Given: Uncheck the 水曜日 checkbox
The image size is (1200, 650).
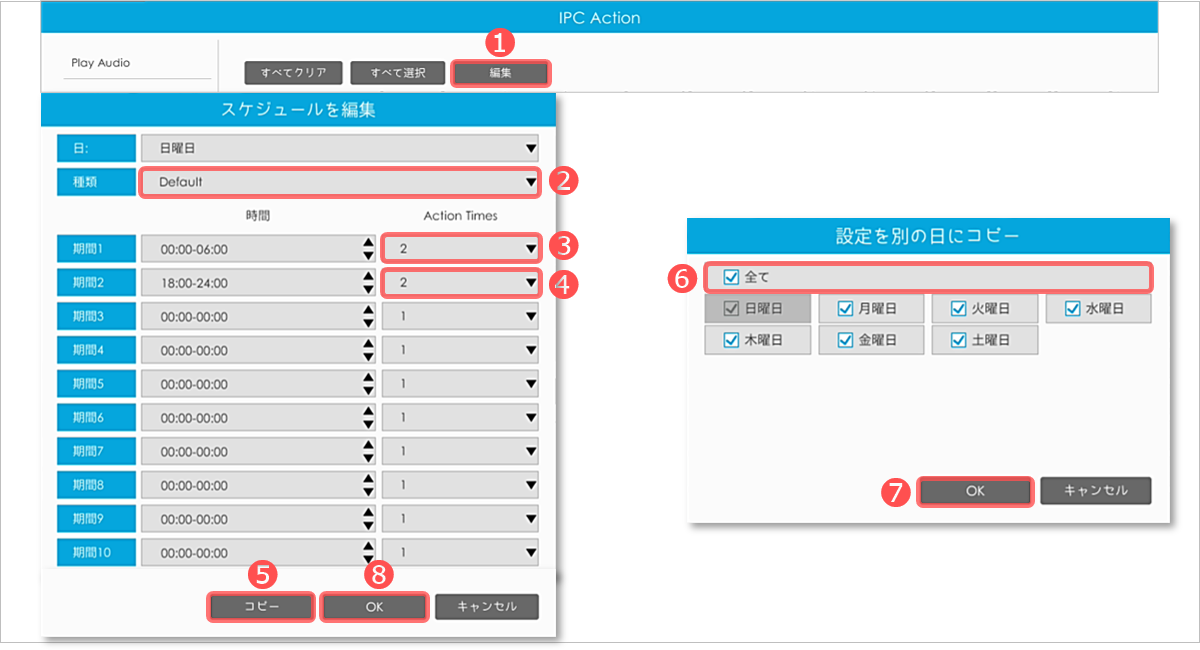Looking at the screenshot, I should tap(1074, 309).
